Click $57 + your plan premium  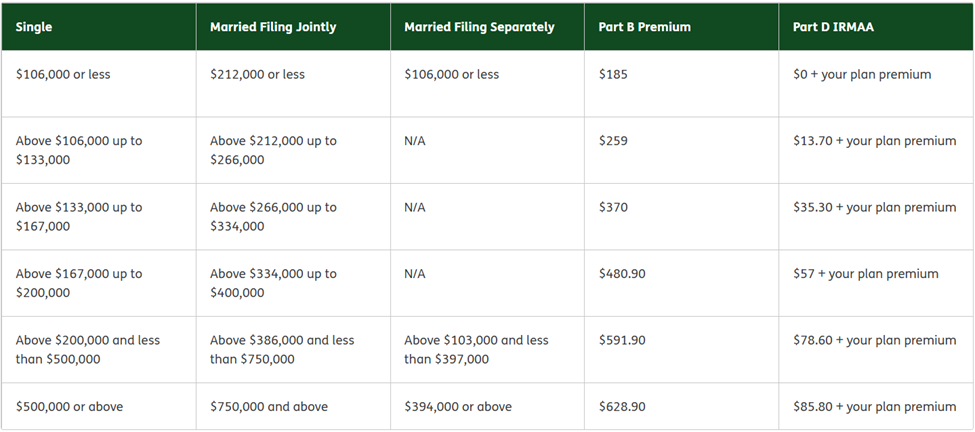865,273
